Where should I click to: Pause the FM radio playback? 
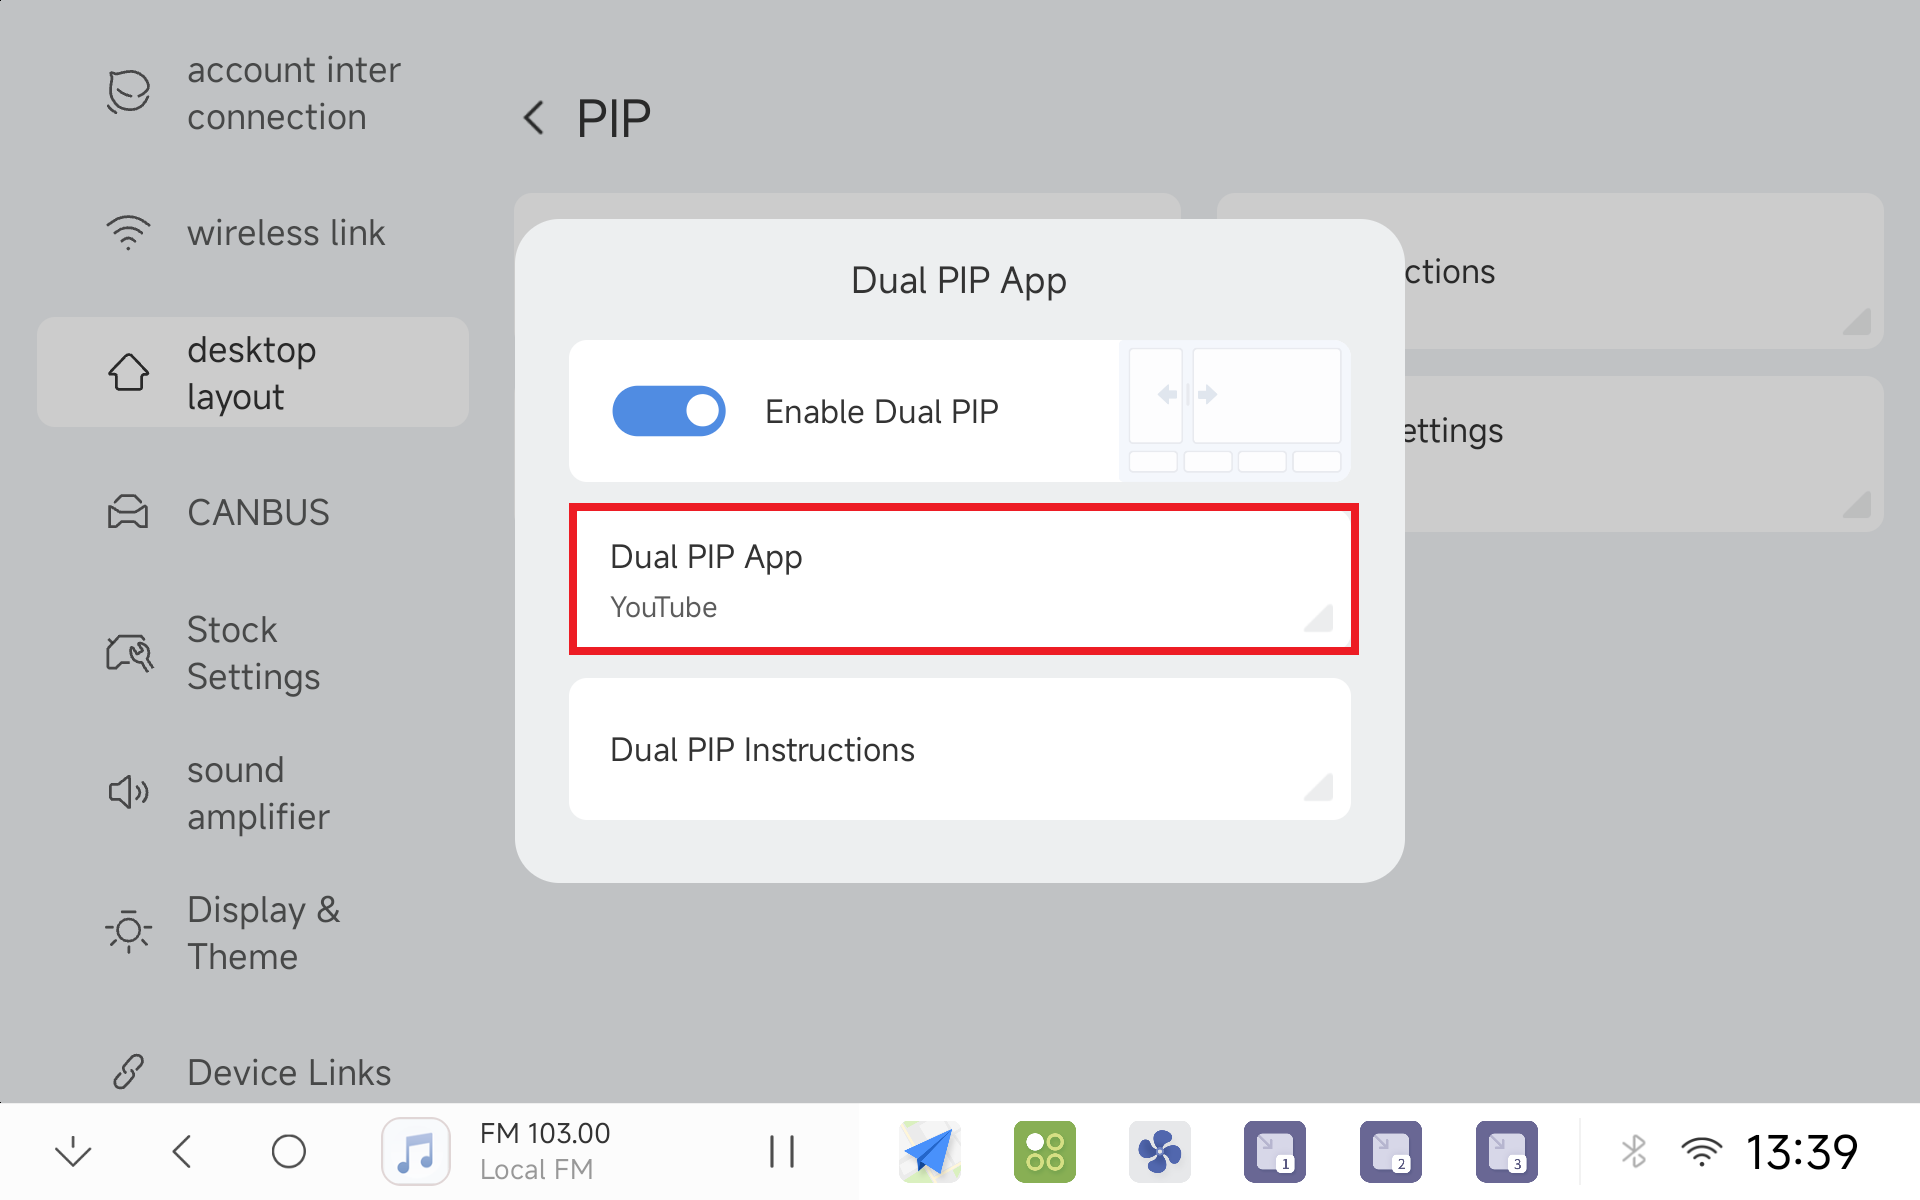(782, 1152)
